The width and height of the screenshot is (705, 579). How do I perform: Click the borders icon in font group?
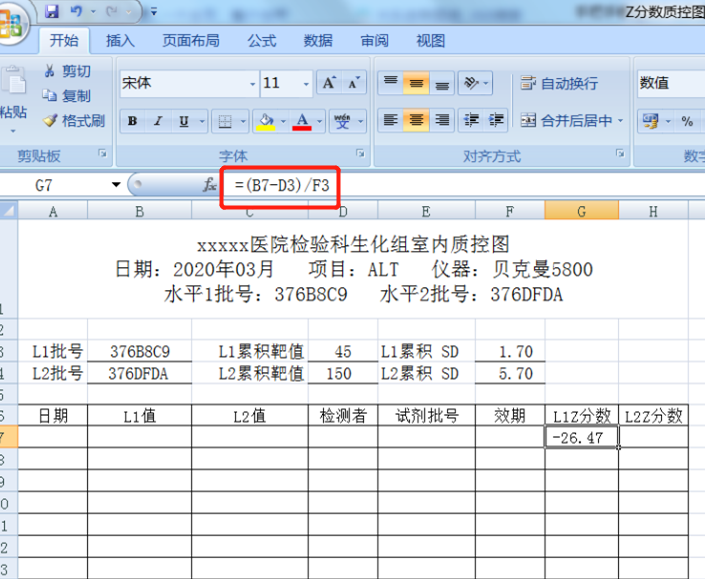point(226,121)
